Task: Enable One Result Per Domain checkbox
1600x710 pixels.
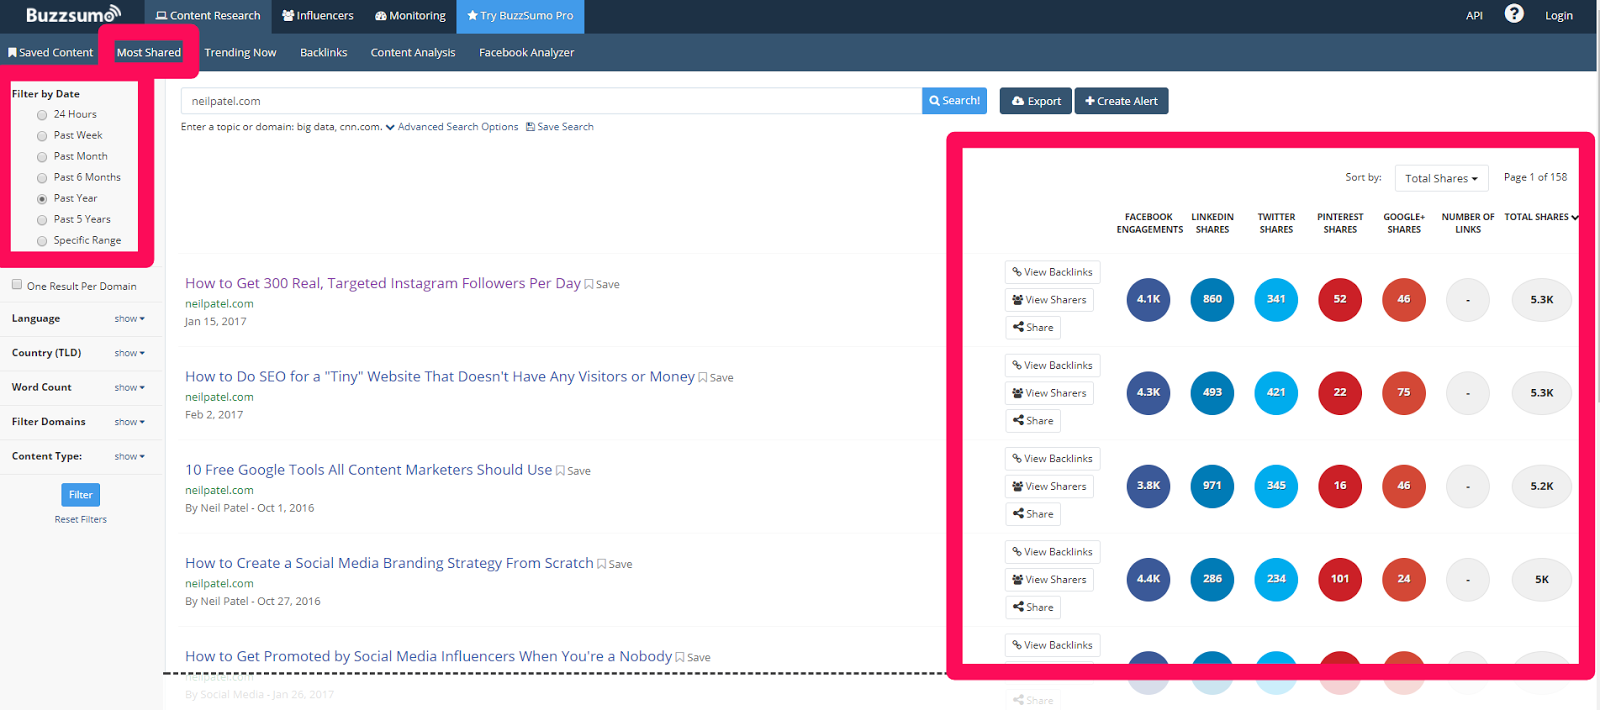Action: point(17,285)
